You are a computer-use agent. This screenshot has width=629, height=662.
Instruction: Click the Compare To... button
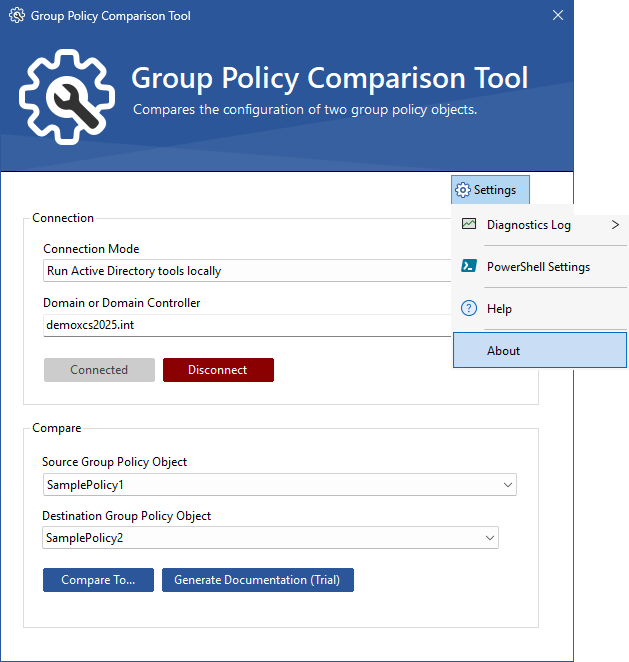click(x=98, y=580)
